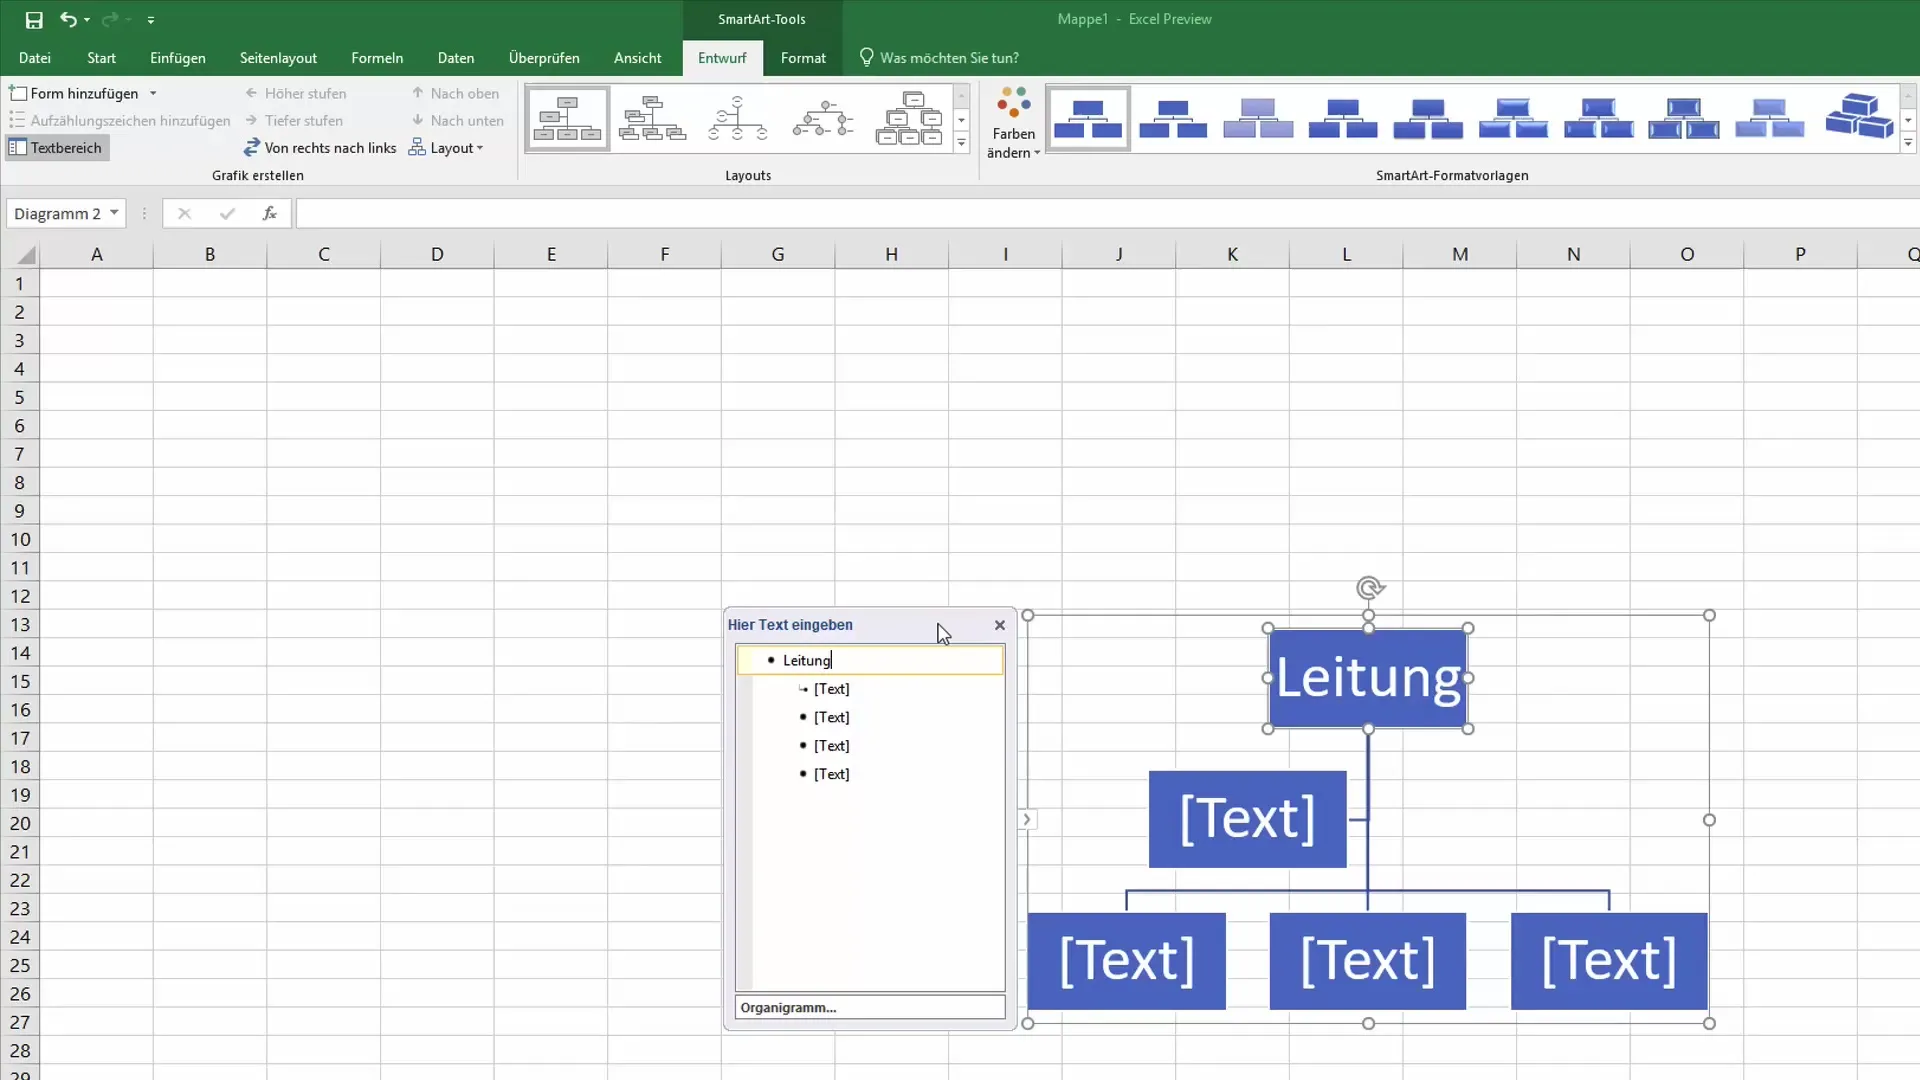Click the rotation handle above the diagram
The width and height of the screenshot is (1920, 1080).
tap(1369, 588)
